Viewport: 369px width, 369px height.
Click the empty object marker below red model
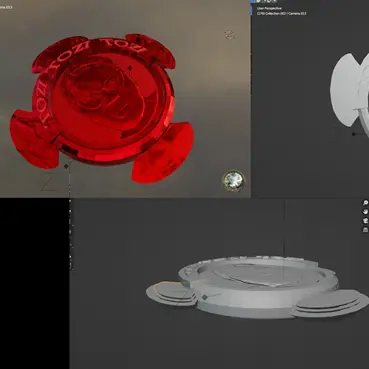click(66, 166)
